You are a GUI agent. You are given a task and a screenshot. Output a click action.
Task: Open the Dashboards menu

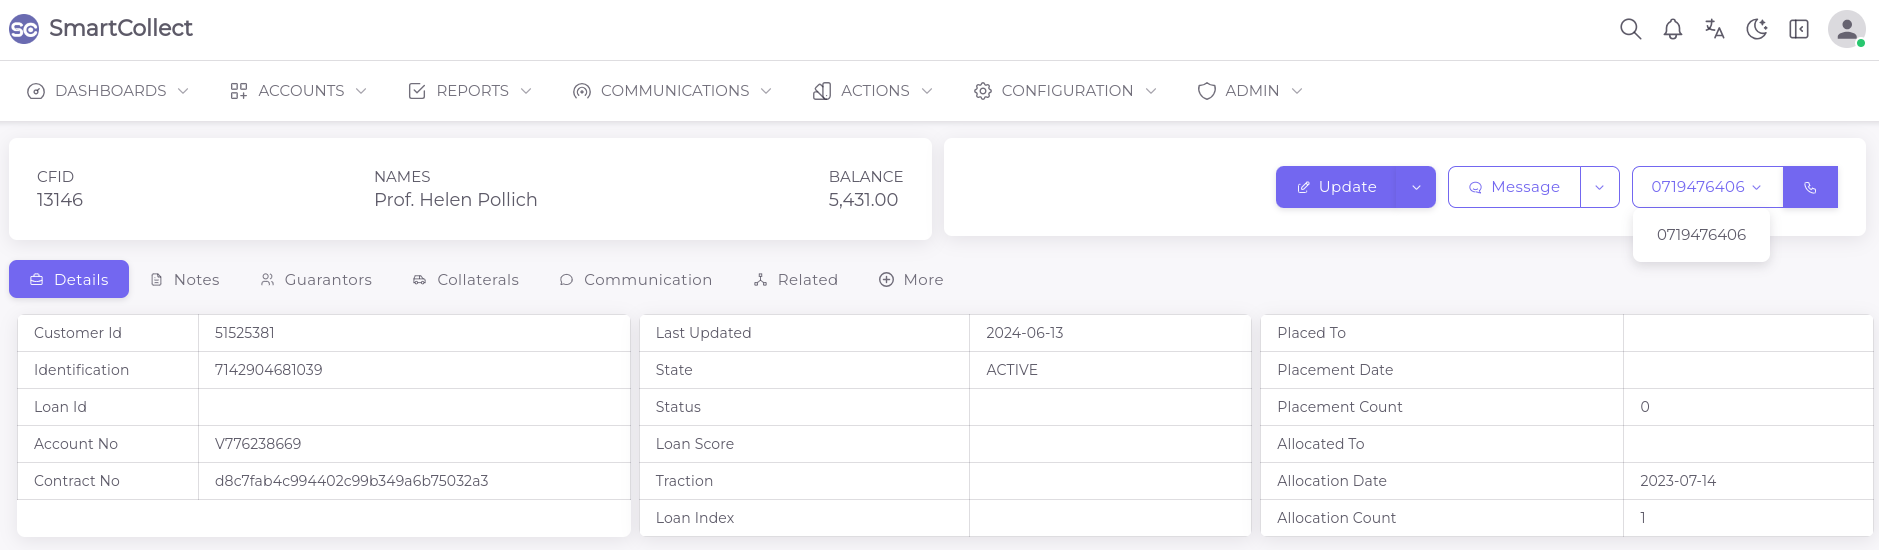(x=108, y=91)
